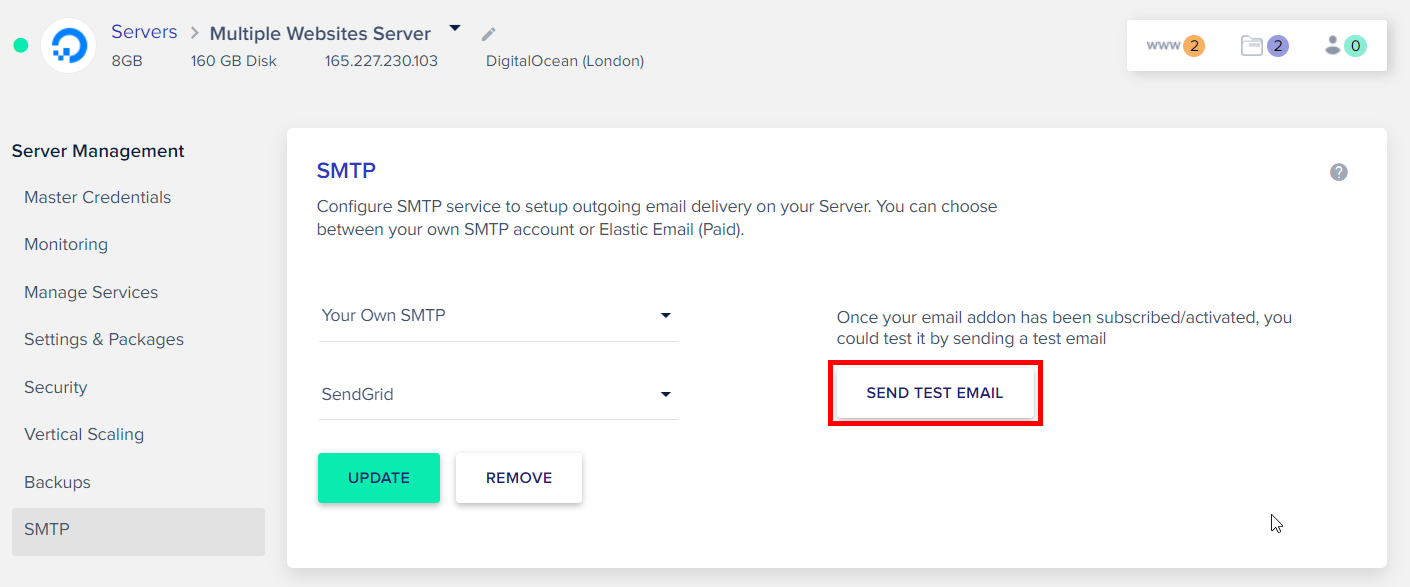
Task: Open Settings & Packages section
Action: coord(104,339)
